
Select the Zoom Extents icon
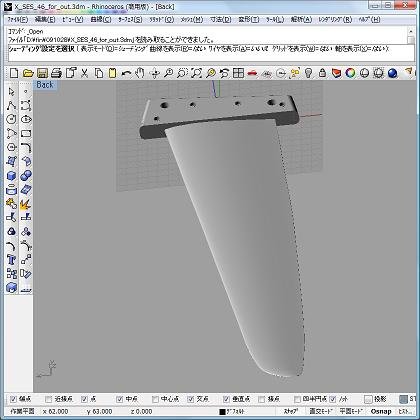tap(197, 73)
